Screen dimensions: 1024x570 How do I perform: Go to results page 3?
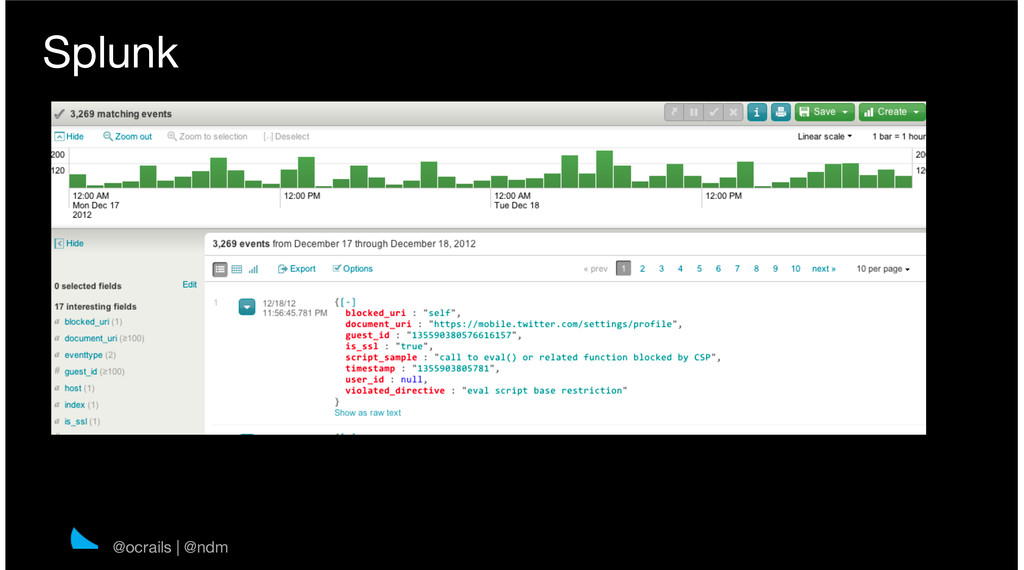pyautogui.click(x=662, y=269)
